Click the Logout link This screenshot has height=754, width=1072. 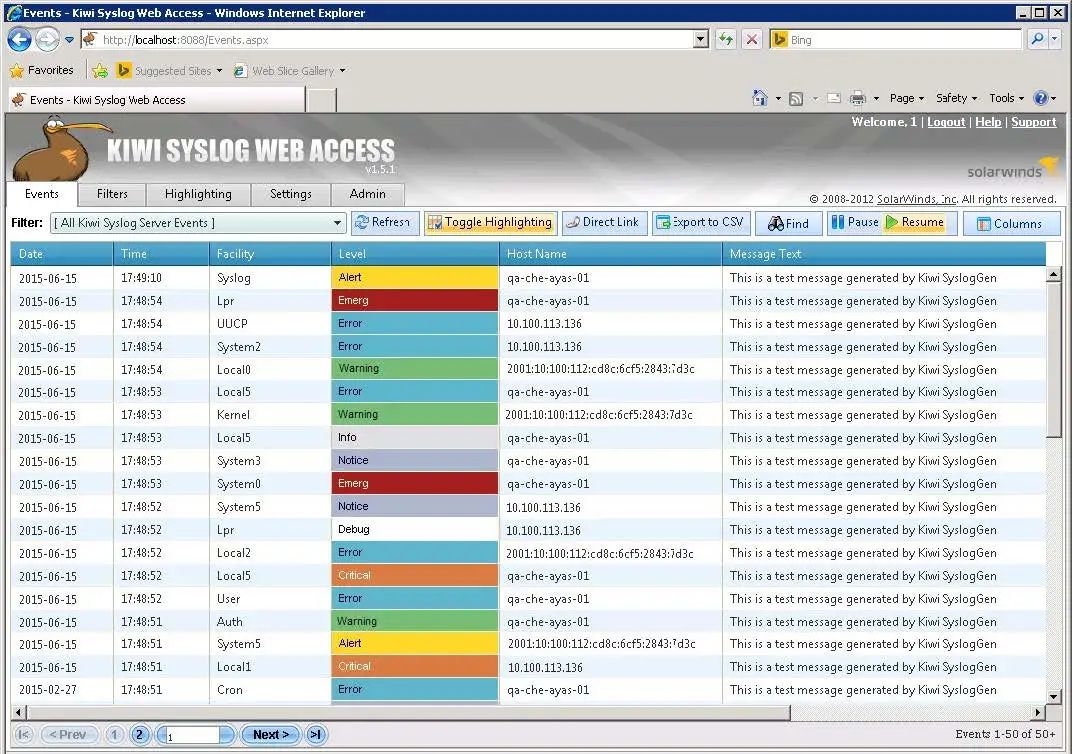(946, 122)
